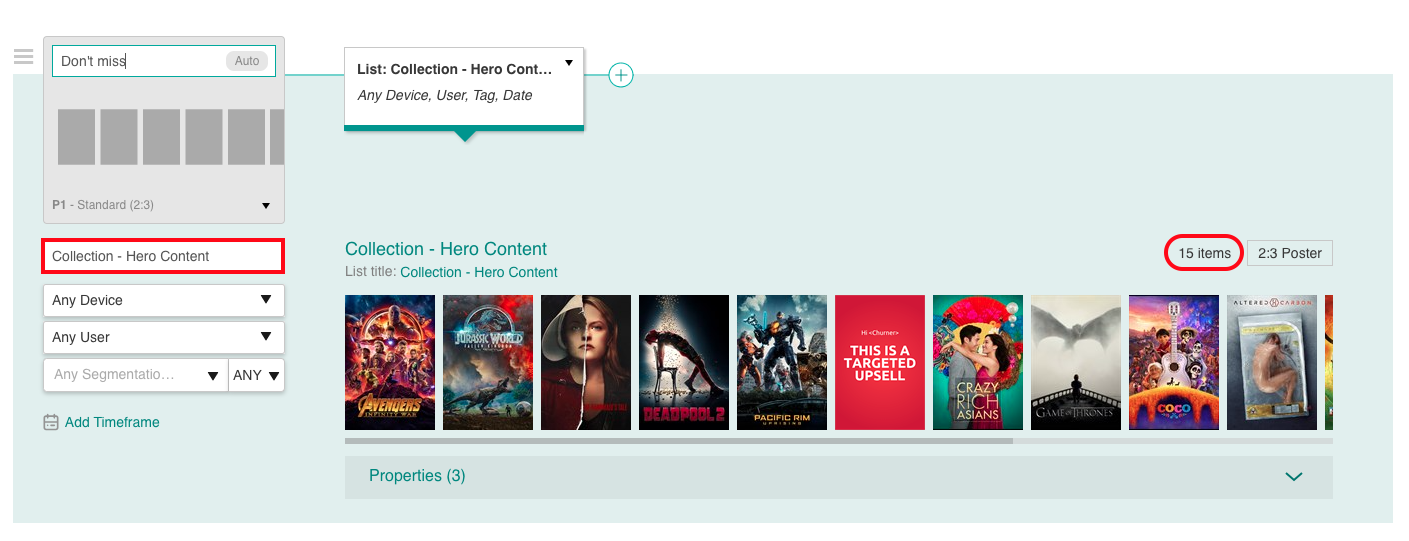Open the List title Collection - Hero Content link
The image size is (1409, 541).
(479, 272)
